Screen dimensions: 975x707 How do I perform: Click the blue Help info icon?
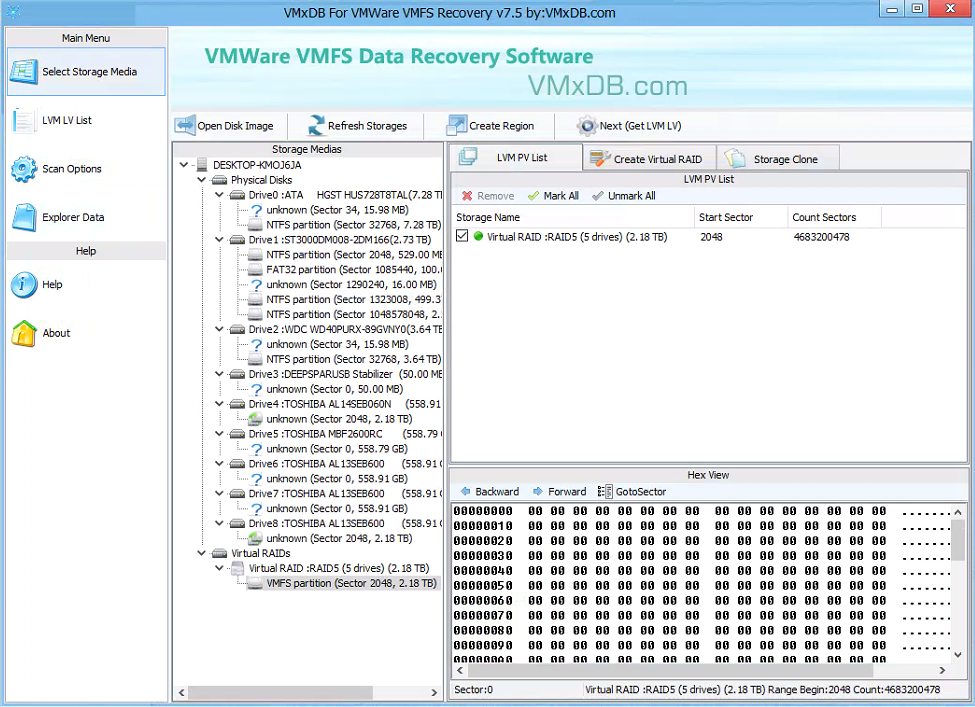(24, 284)
